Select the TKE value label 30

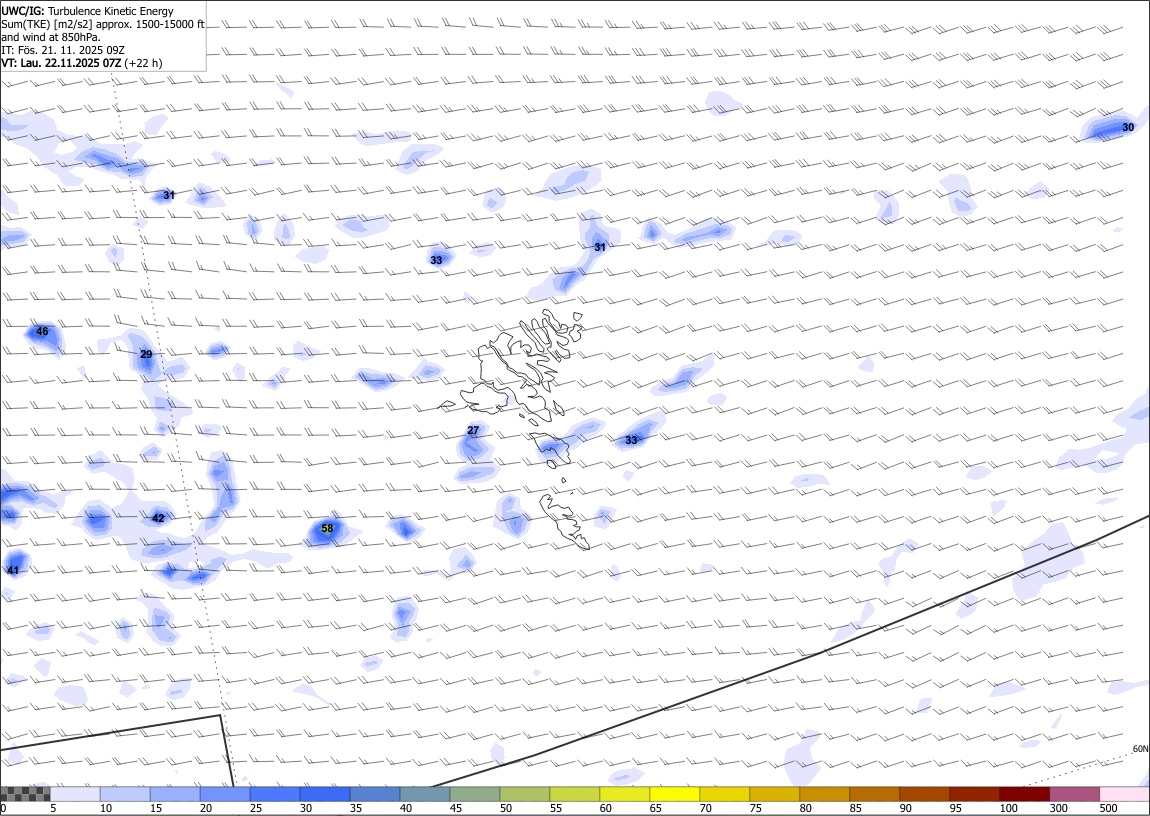1128,128
